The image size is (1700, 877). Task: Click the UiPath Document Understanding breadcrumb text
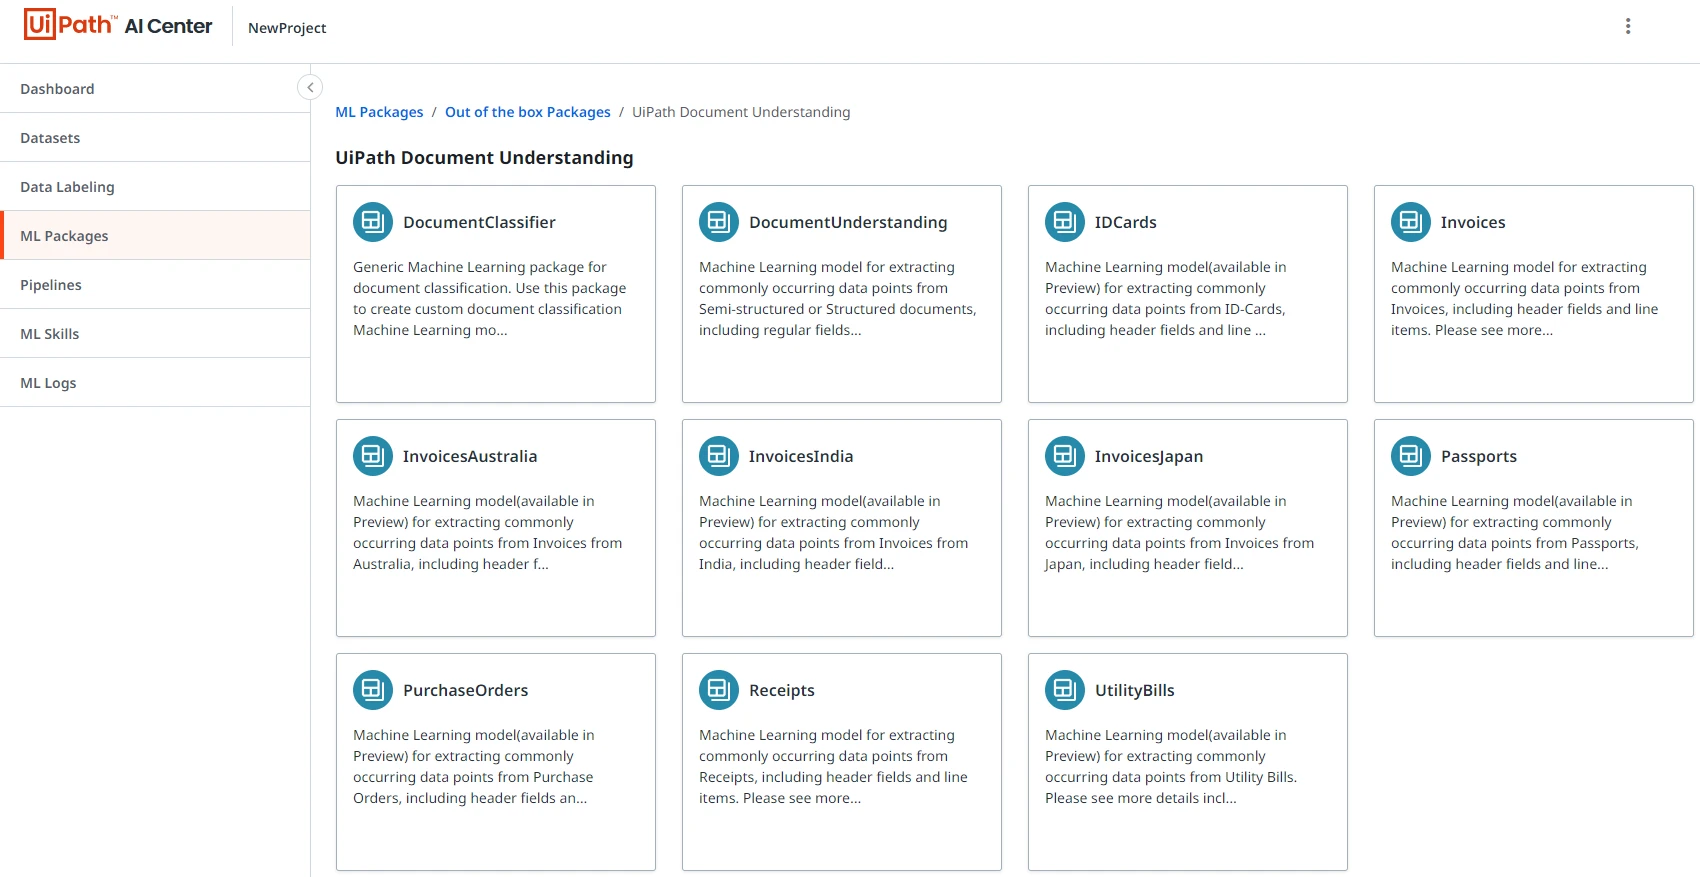point(741,112)
